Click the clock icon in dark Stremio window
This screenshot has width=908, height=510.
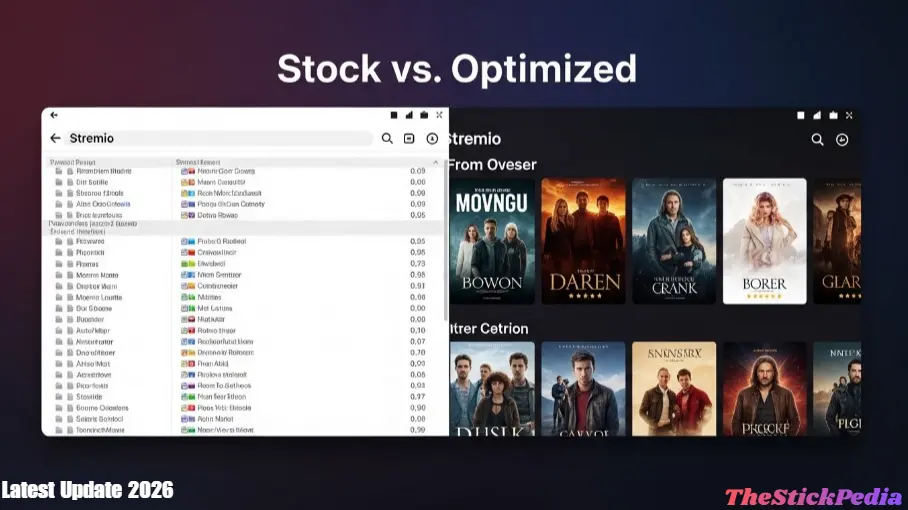(842, 140)
